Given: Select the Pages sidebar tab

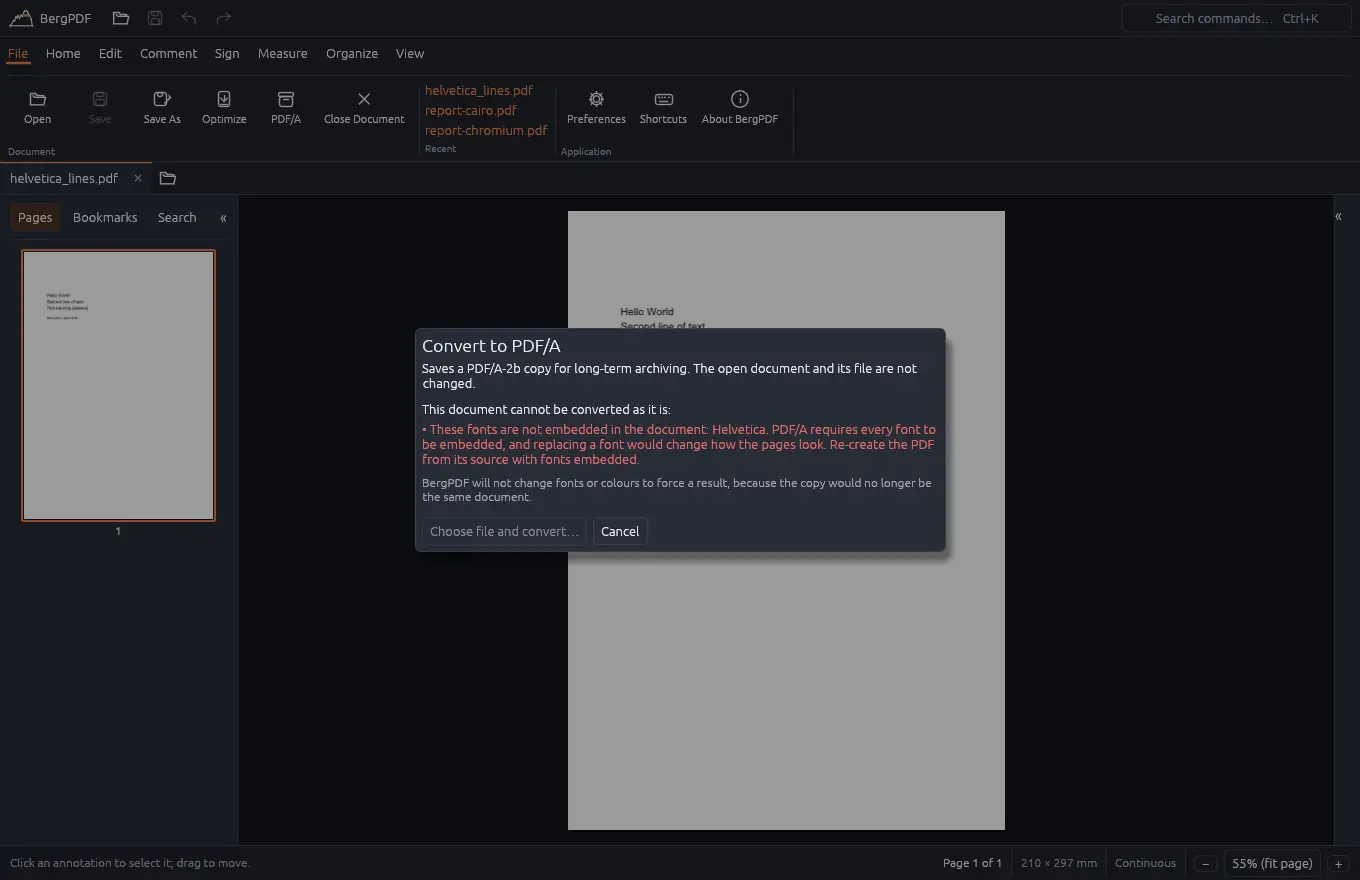Looking at the screenshot, I should [35, 217].
